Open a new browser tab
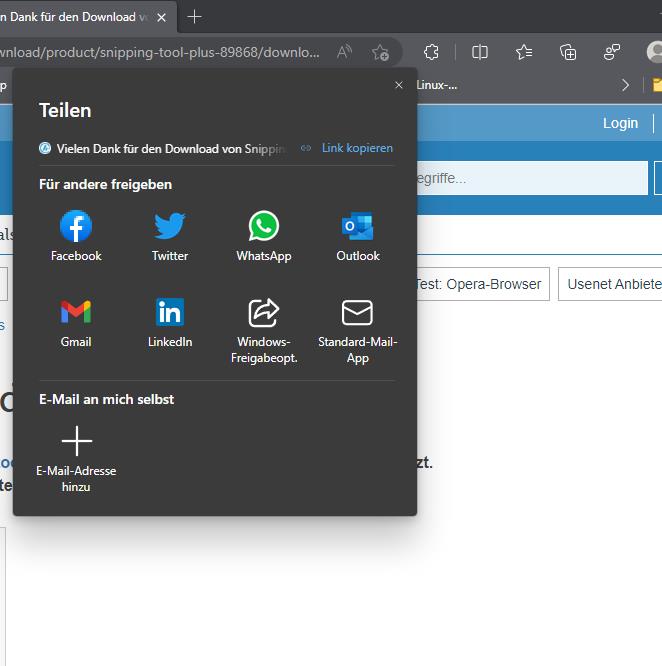This screenshot has height=666, width=662. pos(194,17)
